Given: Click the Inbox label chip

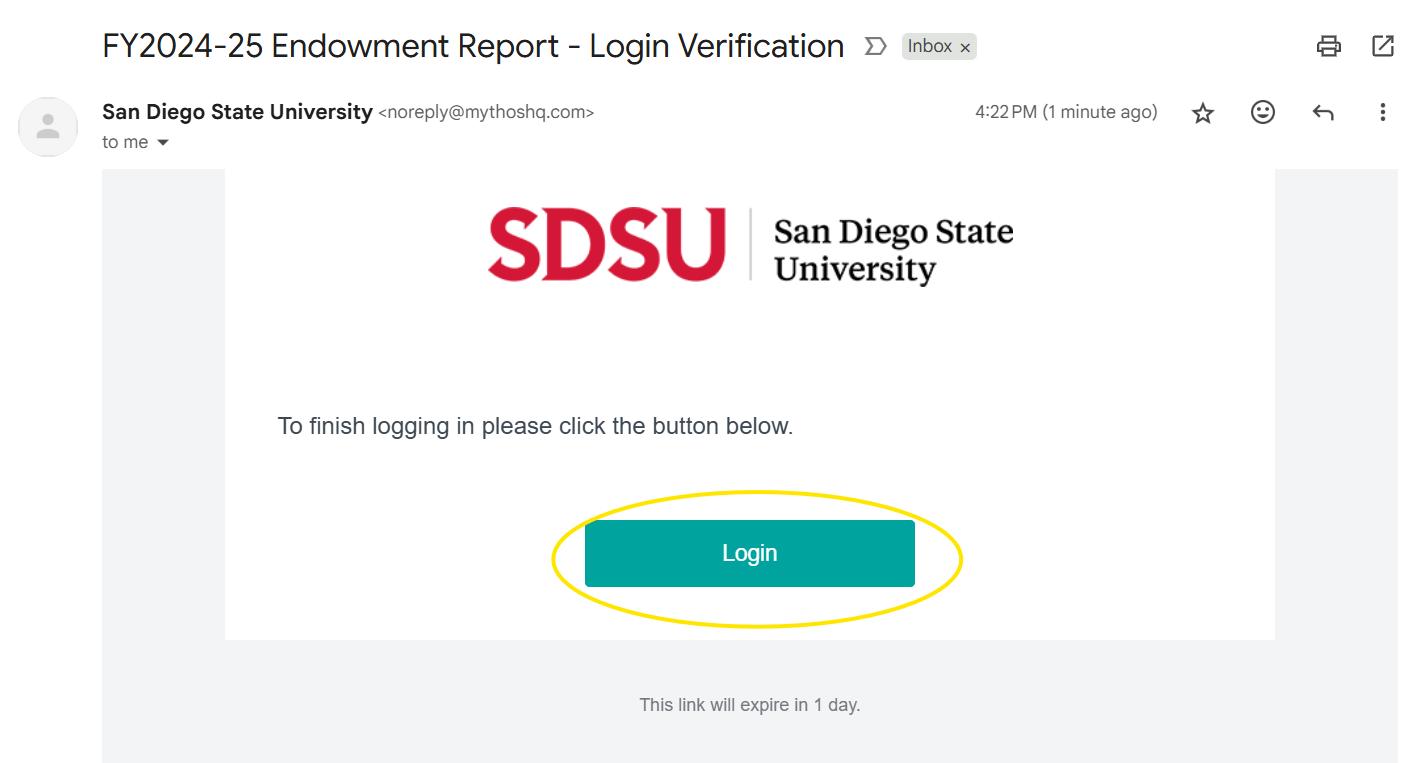Looking at the screenshot, I should pyautogui.click(x=929, y=46).
